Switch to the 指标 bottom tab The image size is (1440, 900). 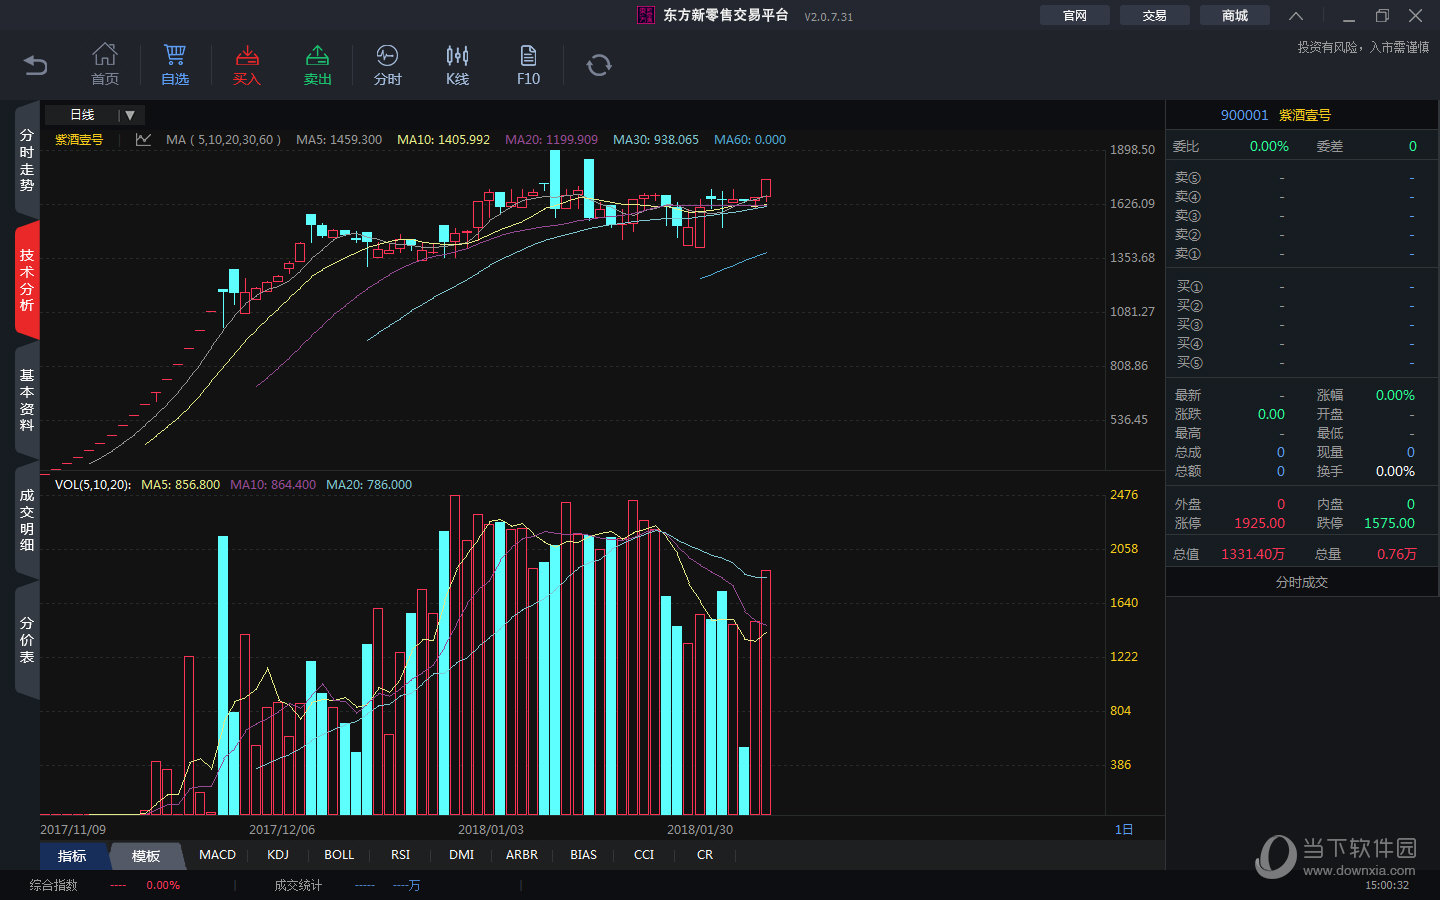tap(72, 856)
